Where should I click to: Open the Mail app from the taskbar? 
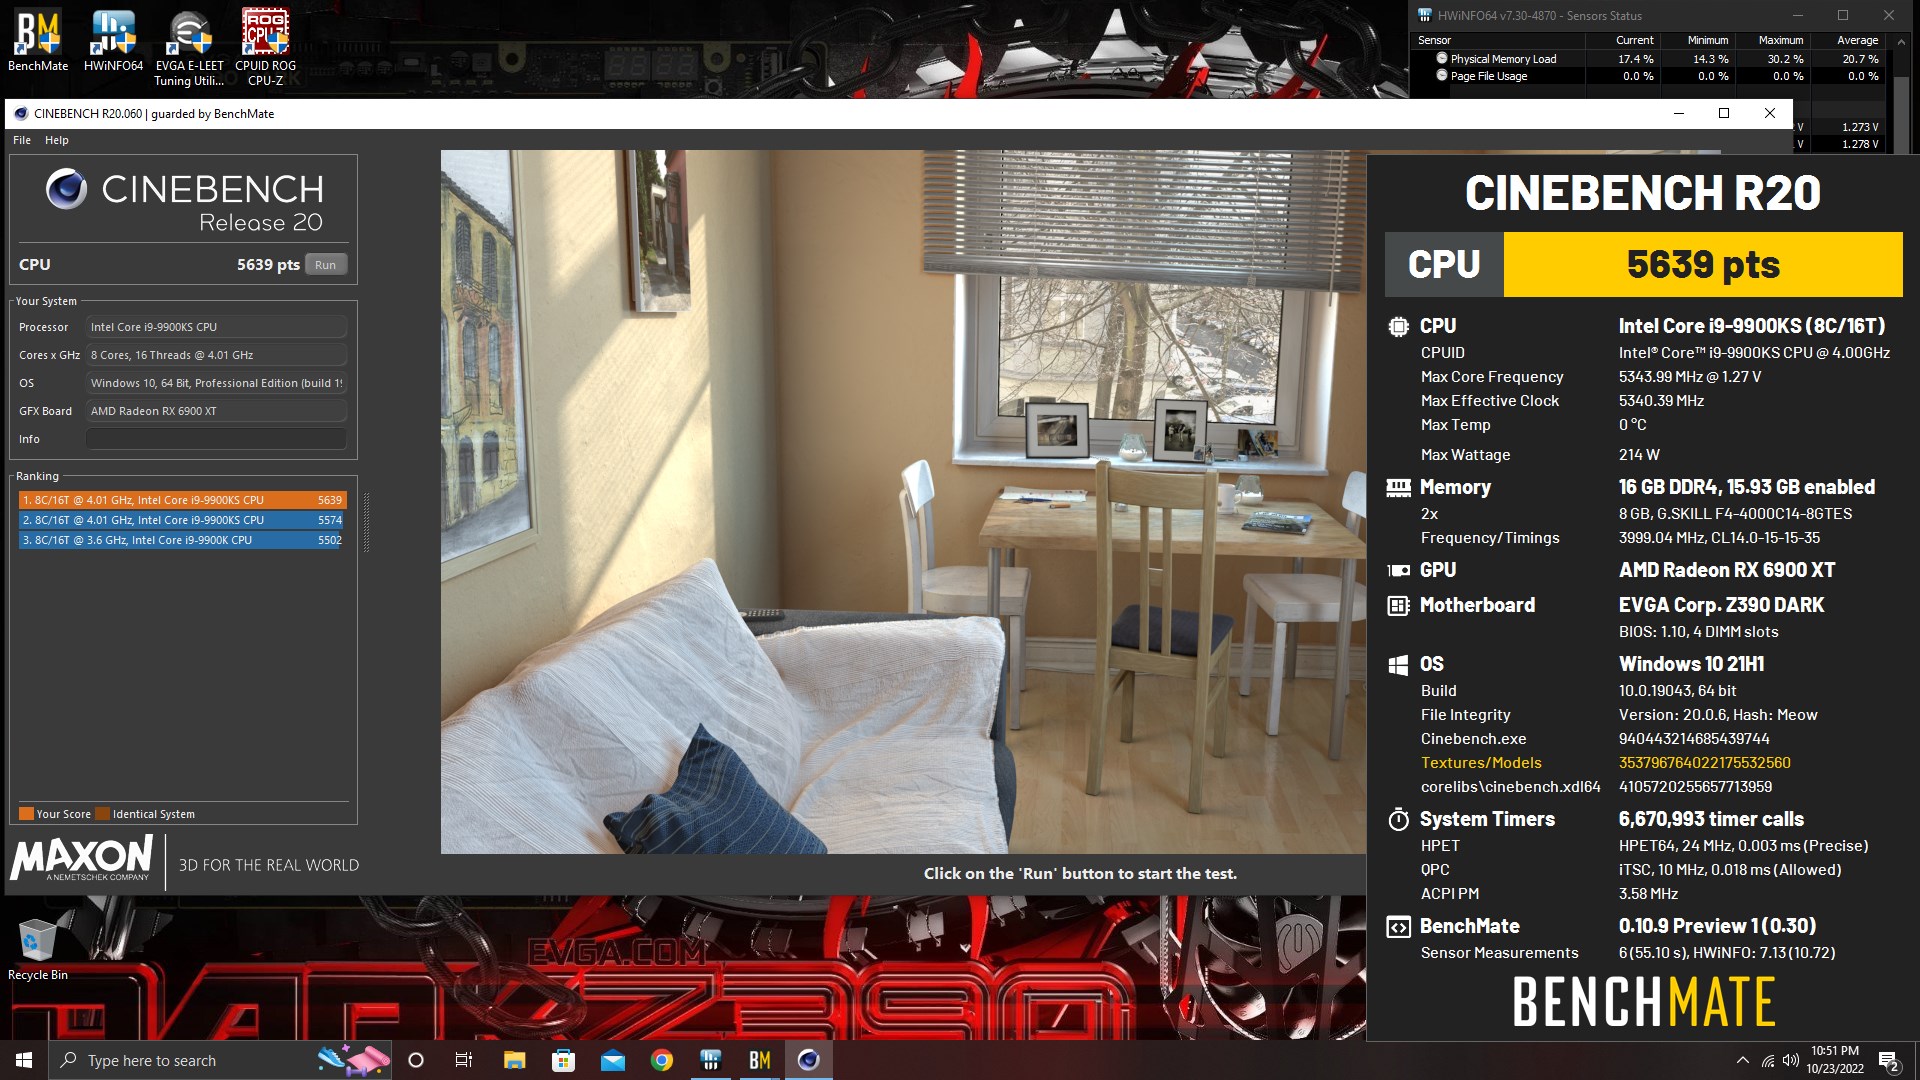612,1060
